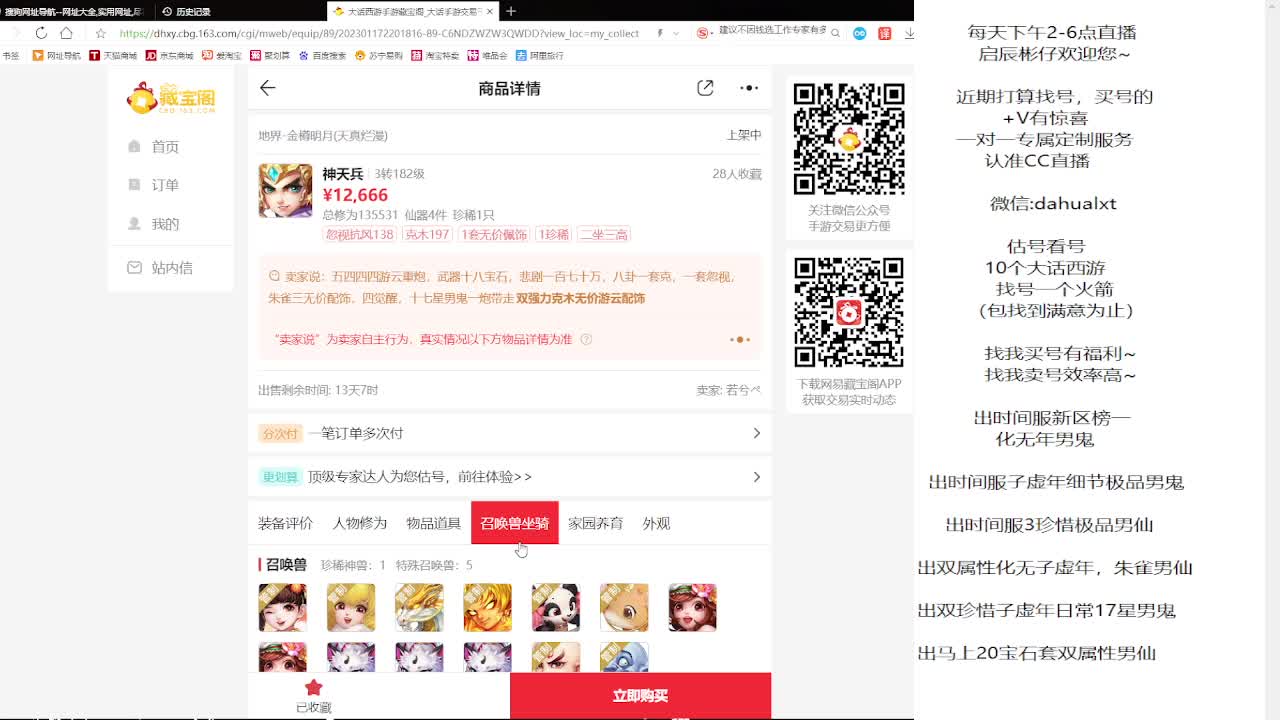Select the winking dark-haired girl pet
This screenshot has width=1280, height=720.
(x=282, y=607)
